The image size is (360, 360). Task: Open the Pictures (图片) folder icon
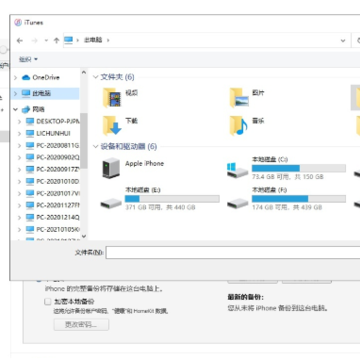239,98
